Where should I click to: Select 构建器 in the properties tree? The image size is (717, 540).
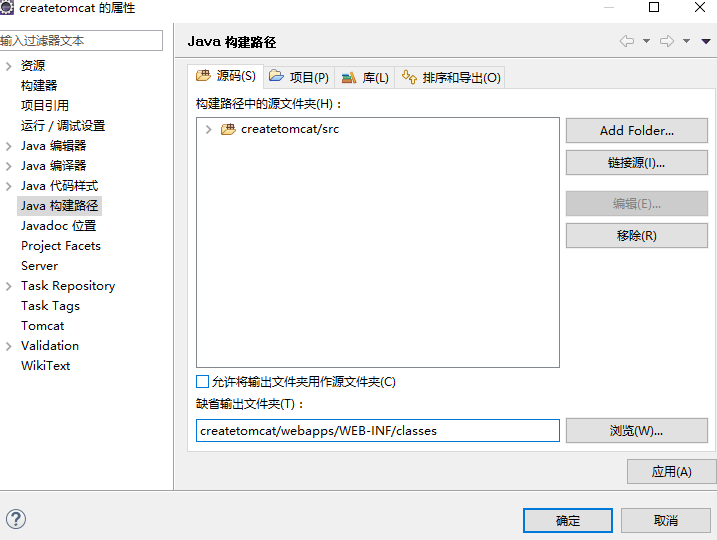(39, 86)
